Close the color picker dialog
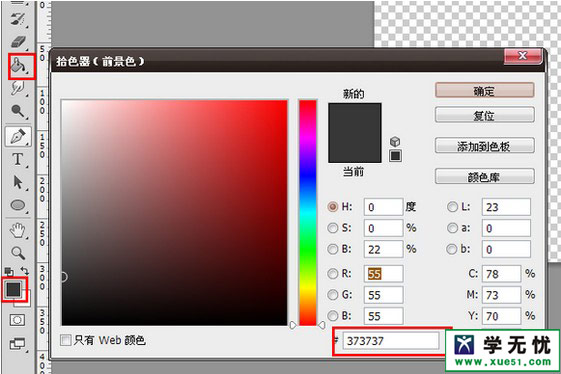The image size is (561, 374). [x=523, y=56]
